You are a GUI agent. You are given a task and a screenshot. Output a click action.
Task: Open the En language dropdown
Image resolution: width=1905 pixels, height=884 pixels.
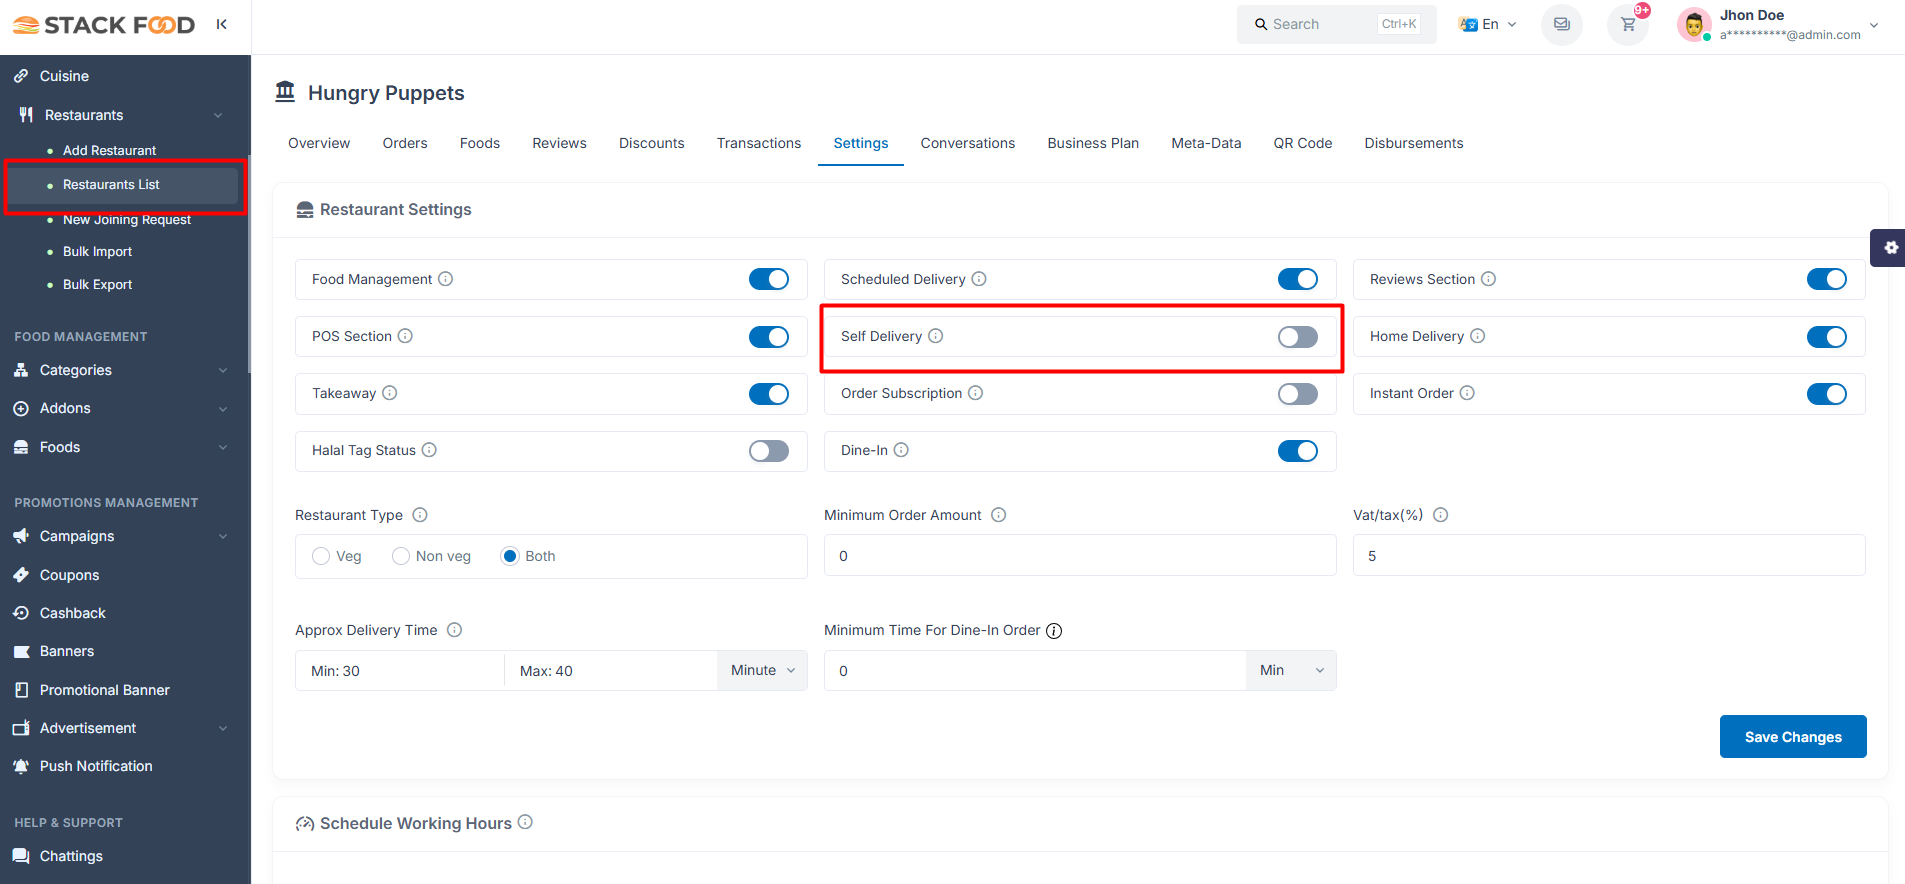1488,24
